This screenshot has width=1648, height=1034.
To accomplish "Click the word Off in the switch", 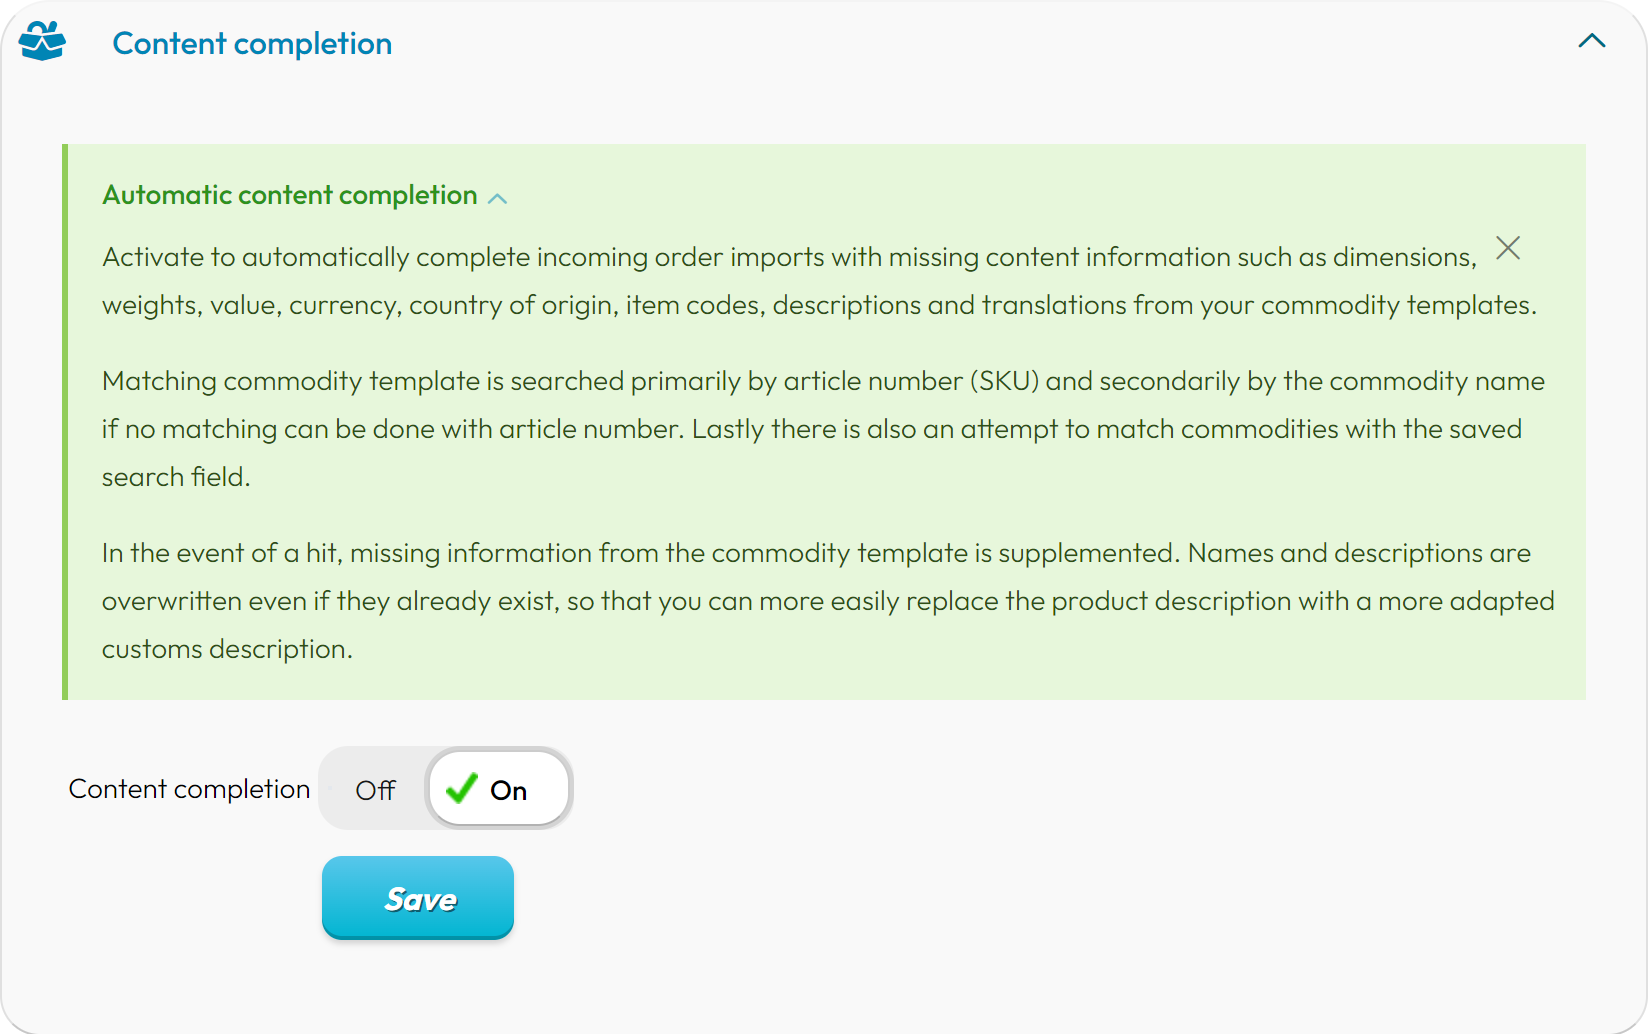I will pyautogui.click(x=375, y=790).
